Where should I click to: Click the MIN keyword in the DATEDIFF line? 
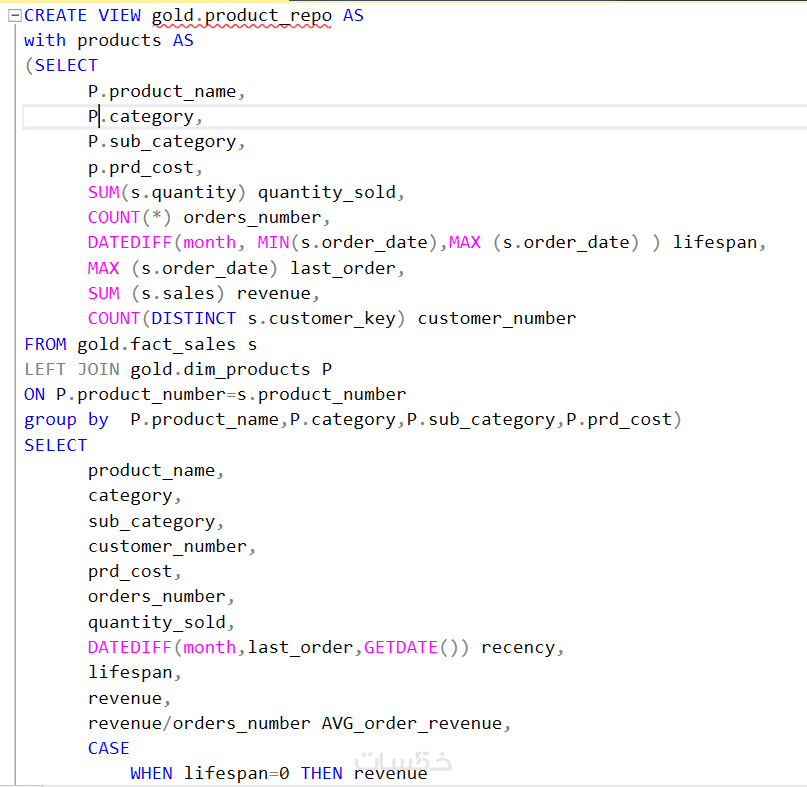tap(274, 242)
